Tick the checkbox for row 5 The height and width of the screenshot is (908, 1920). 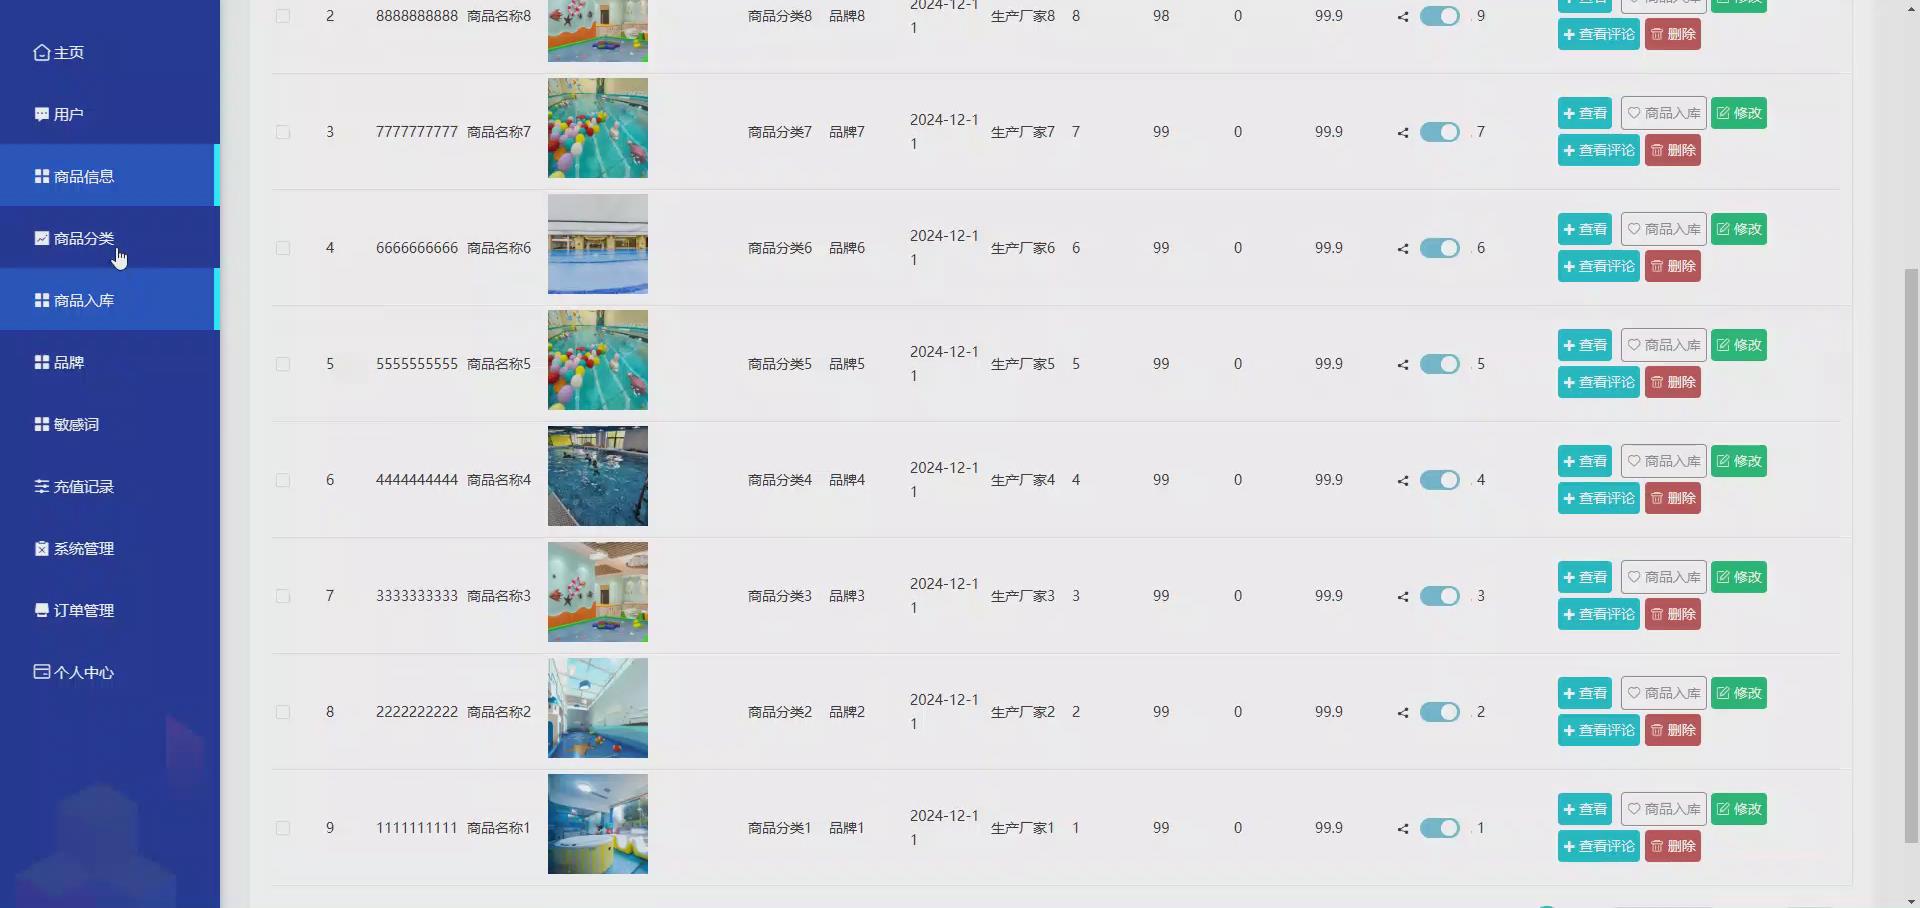coord(283,364)
